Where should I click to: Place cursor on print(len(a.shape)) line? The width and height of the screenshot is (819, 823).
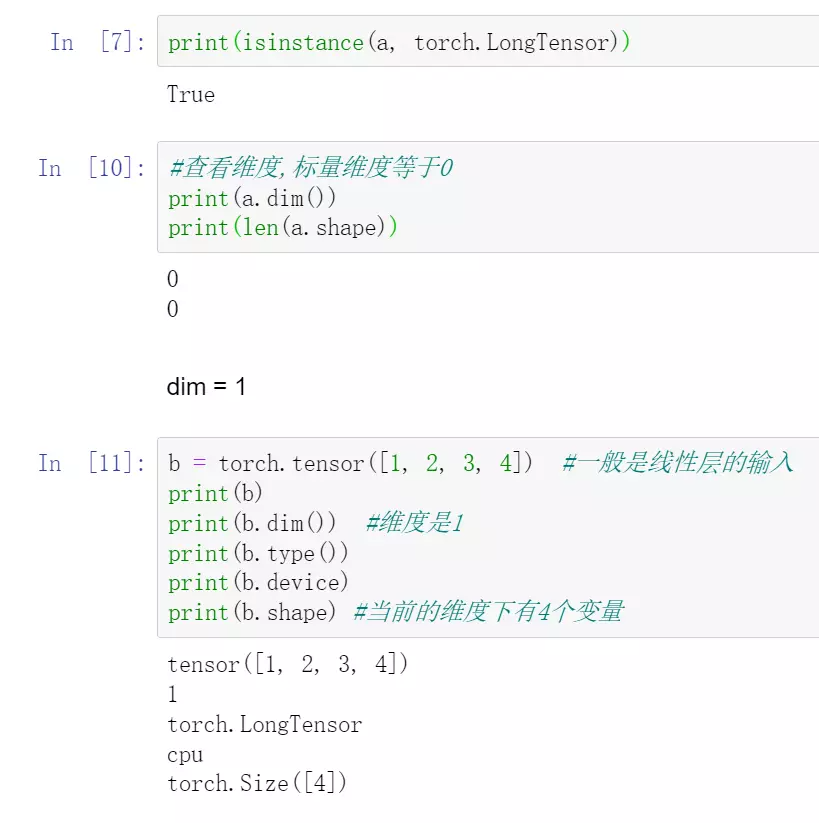tap(283, 228)
